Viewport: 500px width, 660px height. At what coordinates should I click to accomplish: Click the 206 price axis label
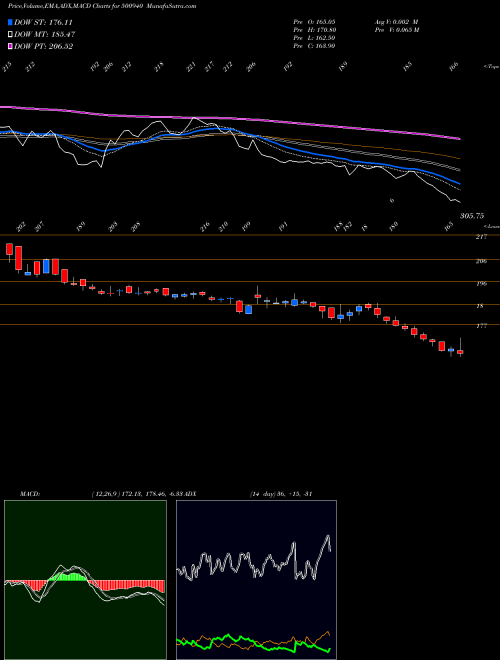click(481, 261)
